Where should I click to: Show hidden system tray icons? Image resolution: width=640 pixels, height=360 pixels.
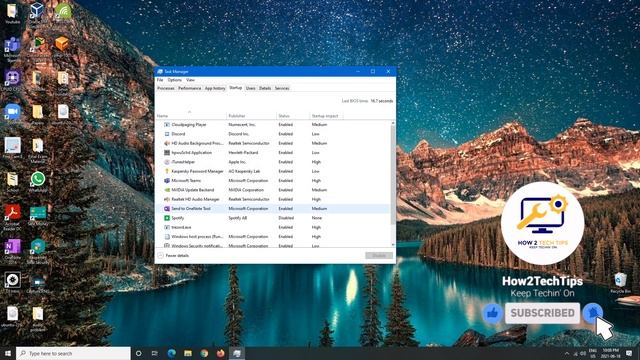click(x=567, y=353)
